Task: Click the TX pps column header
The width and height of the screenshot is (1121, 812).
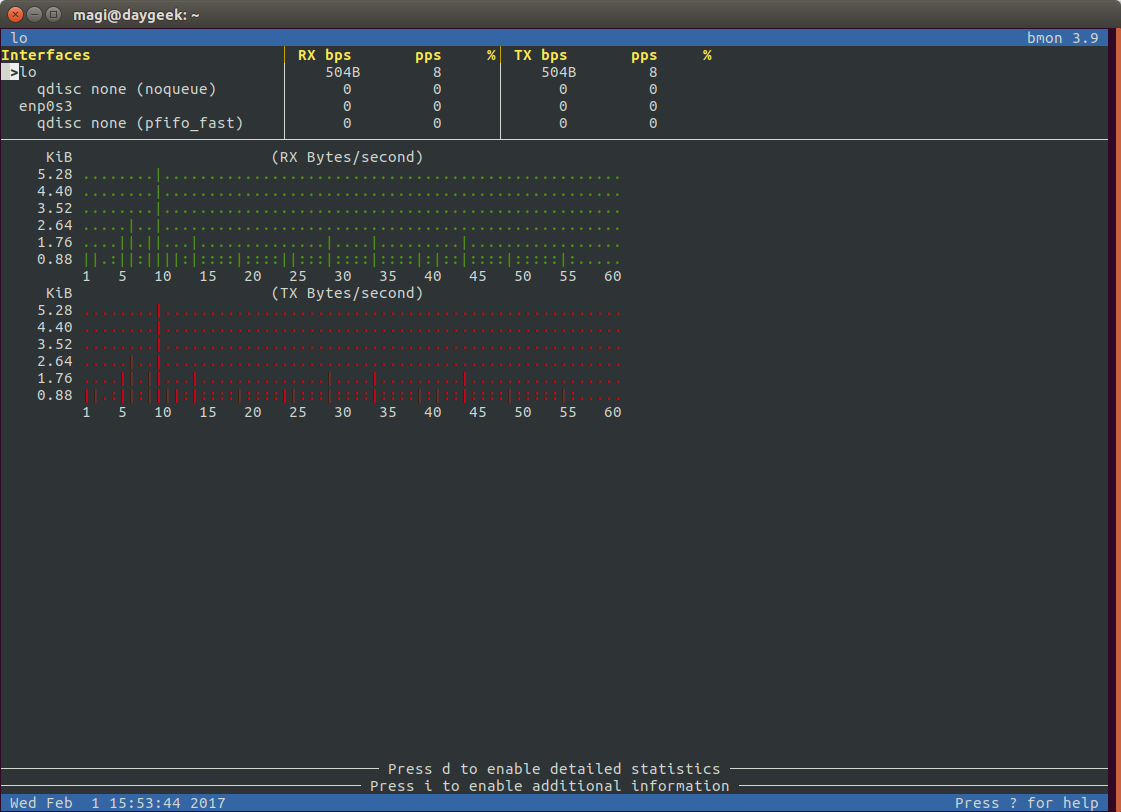Action: click(644, 56)
